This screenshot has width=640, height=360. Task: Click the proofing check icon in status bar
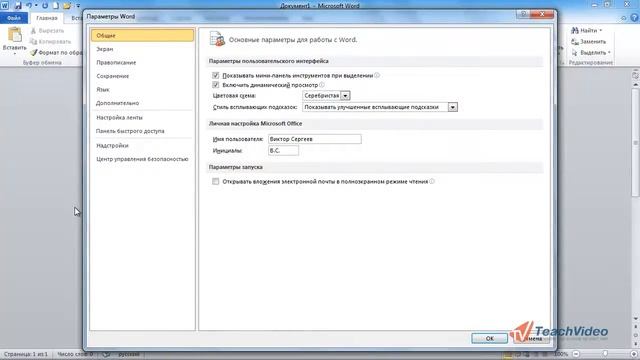click(x=106, y=354)
